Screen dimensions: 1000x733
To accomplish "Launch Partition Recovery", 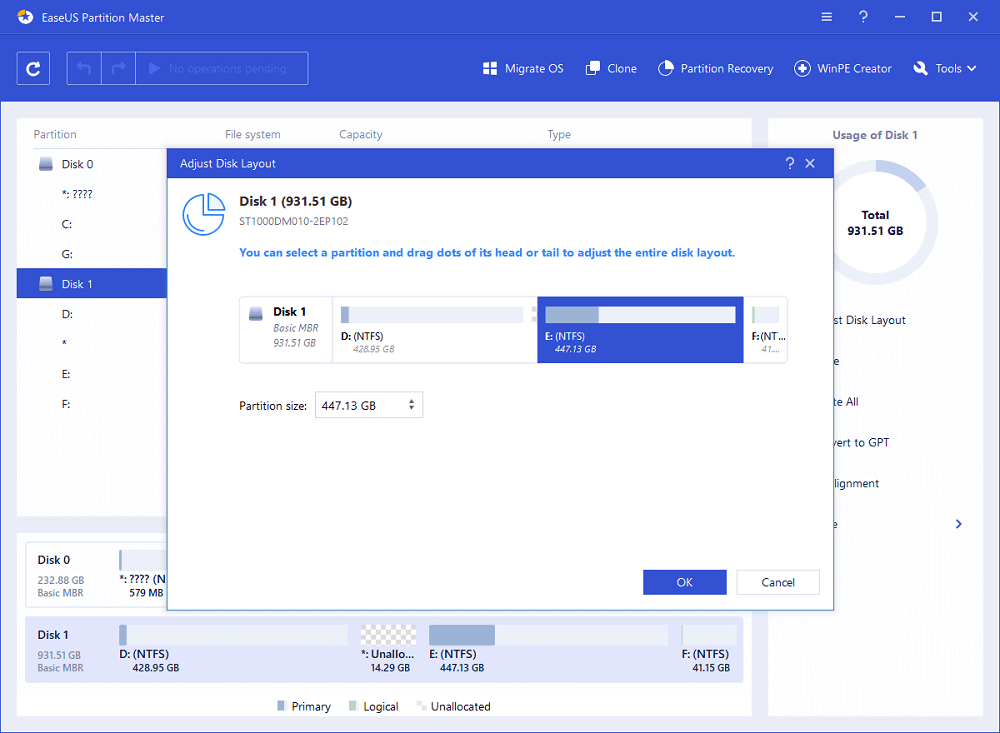I will pyautogui.click(x=716, y=68).
